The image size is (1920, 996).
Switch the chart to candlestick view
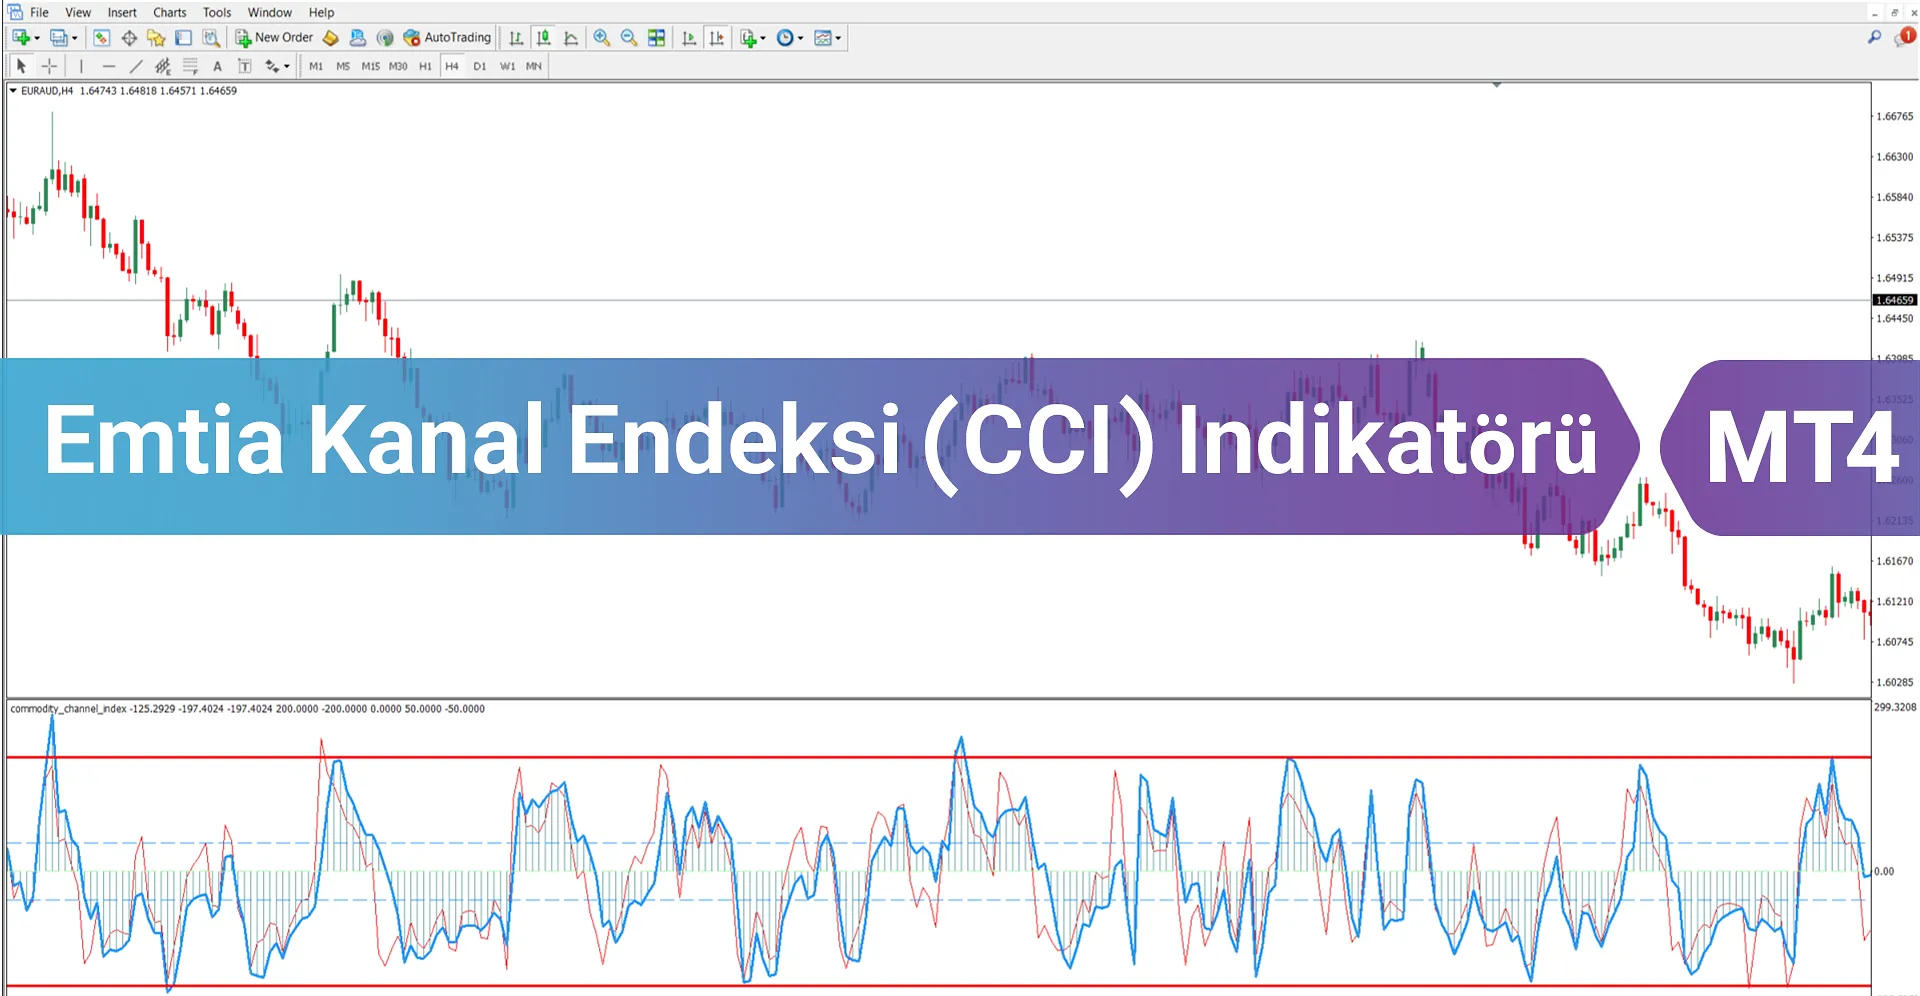tap(543, 37)
